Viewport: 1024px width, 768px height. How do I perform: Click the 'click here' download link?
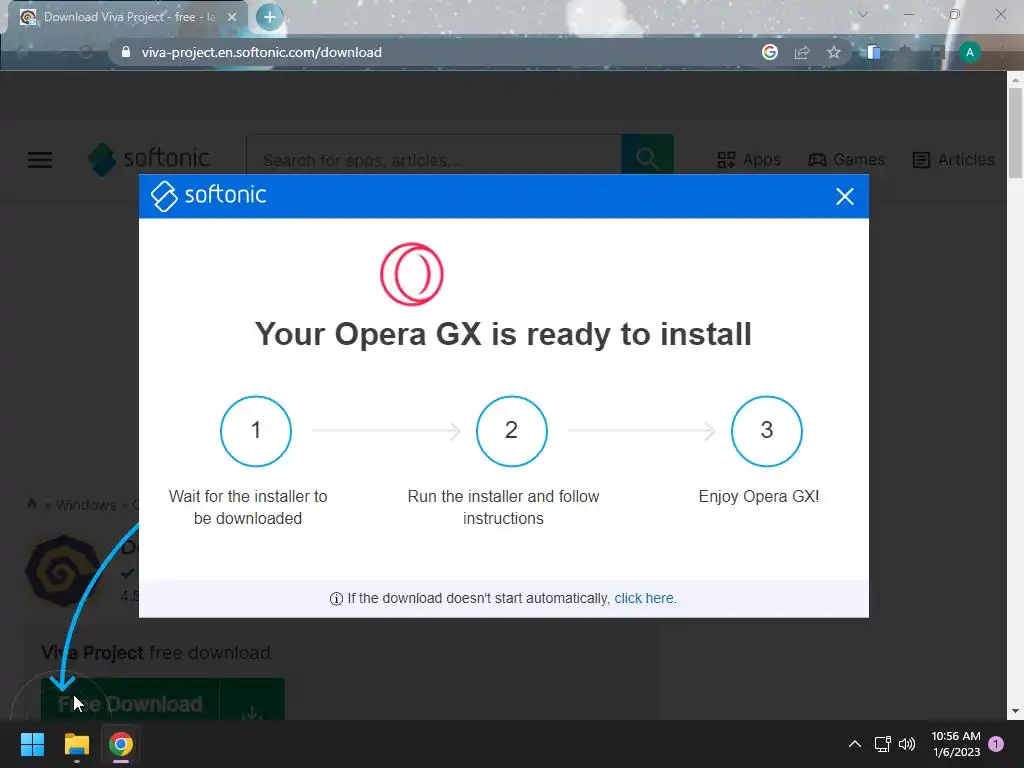644,598
